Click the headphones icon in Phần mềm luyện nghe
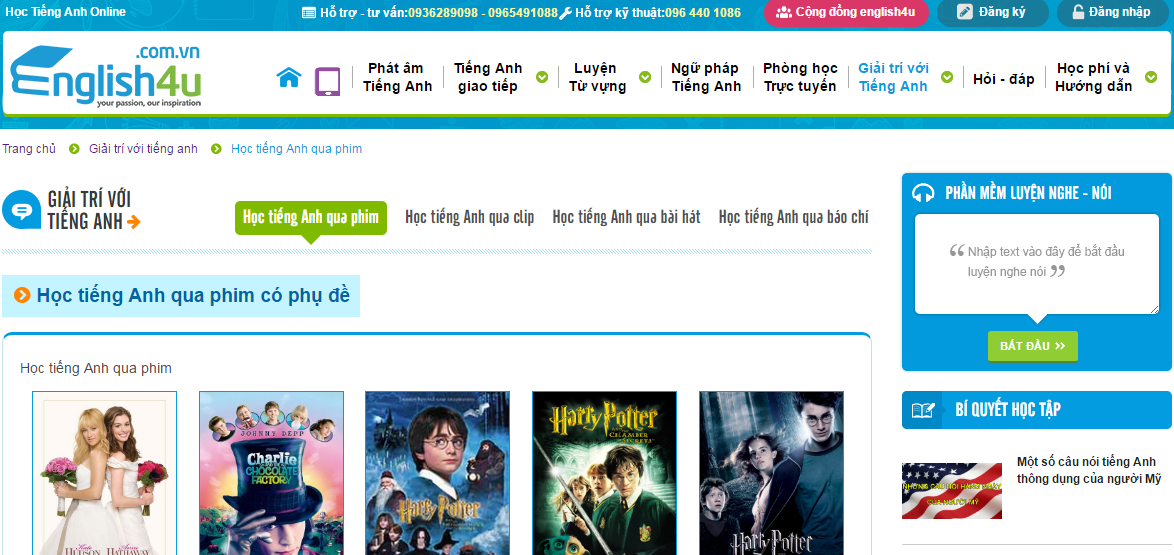1174x555 pixels. [x=923, y=193]
